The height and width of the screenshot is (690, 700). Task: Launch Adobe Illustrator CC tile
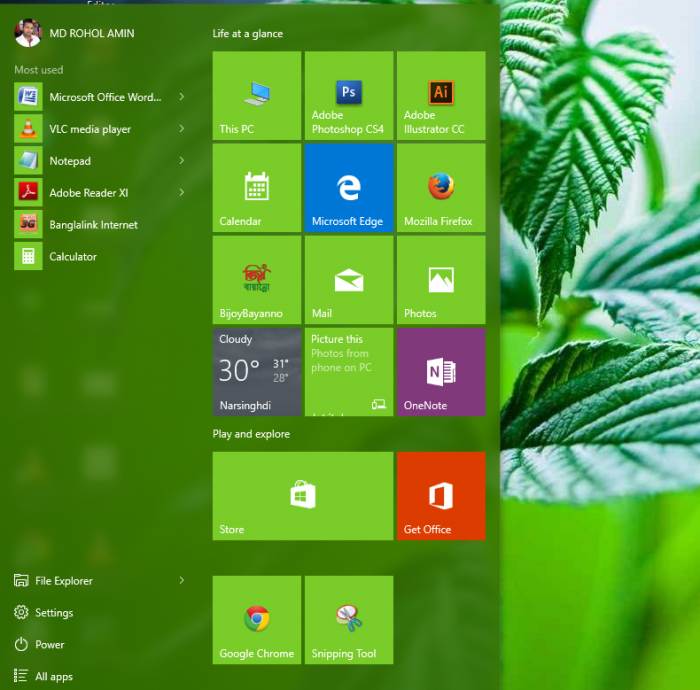click(x=441, y=96)
